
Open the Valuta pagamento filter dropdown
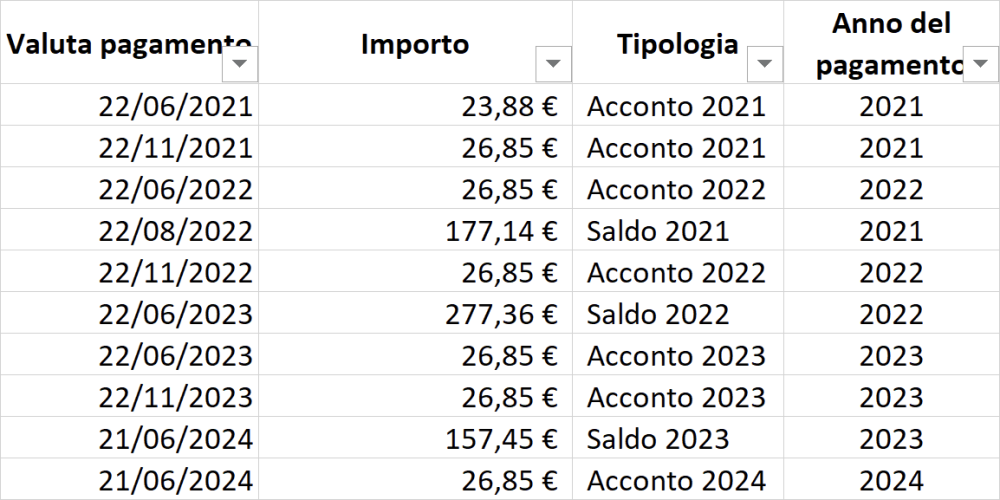coord(240,64)
